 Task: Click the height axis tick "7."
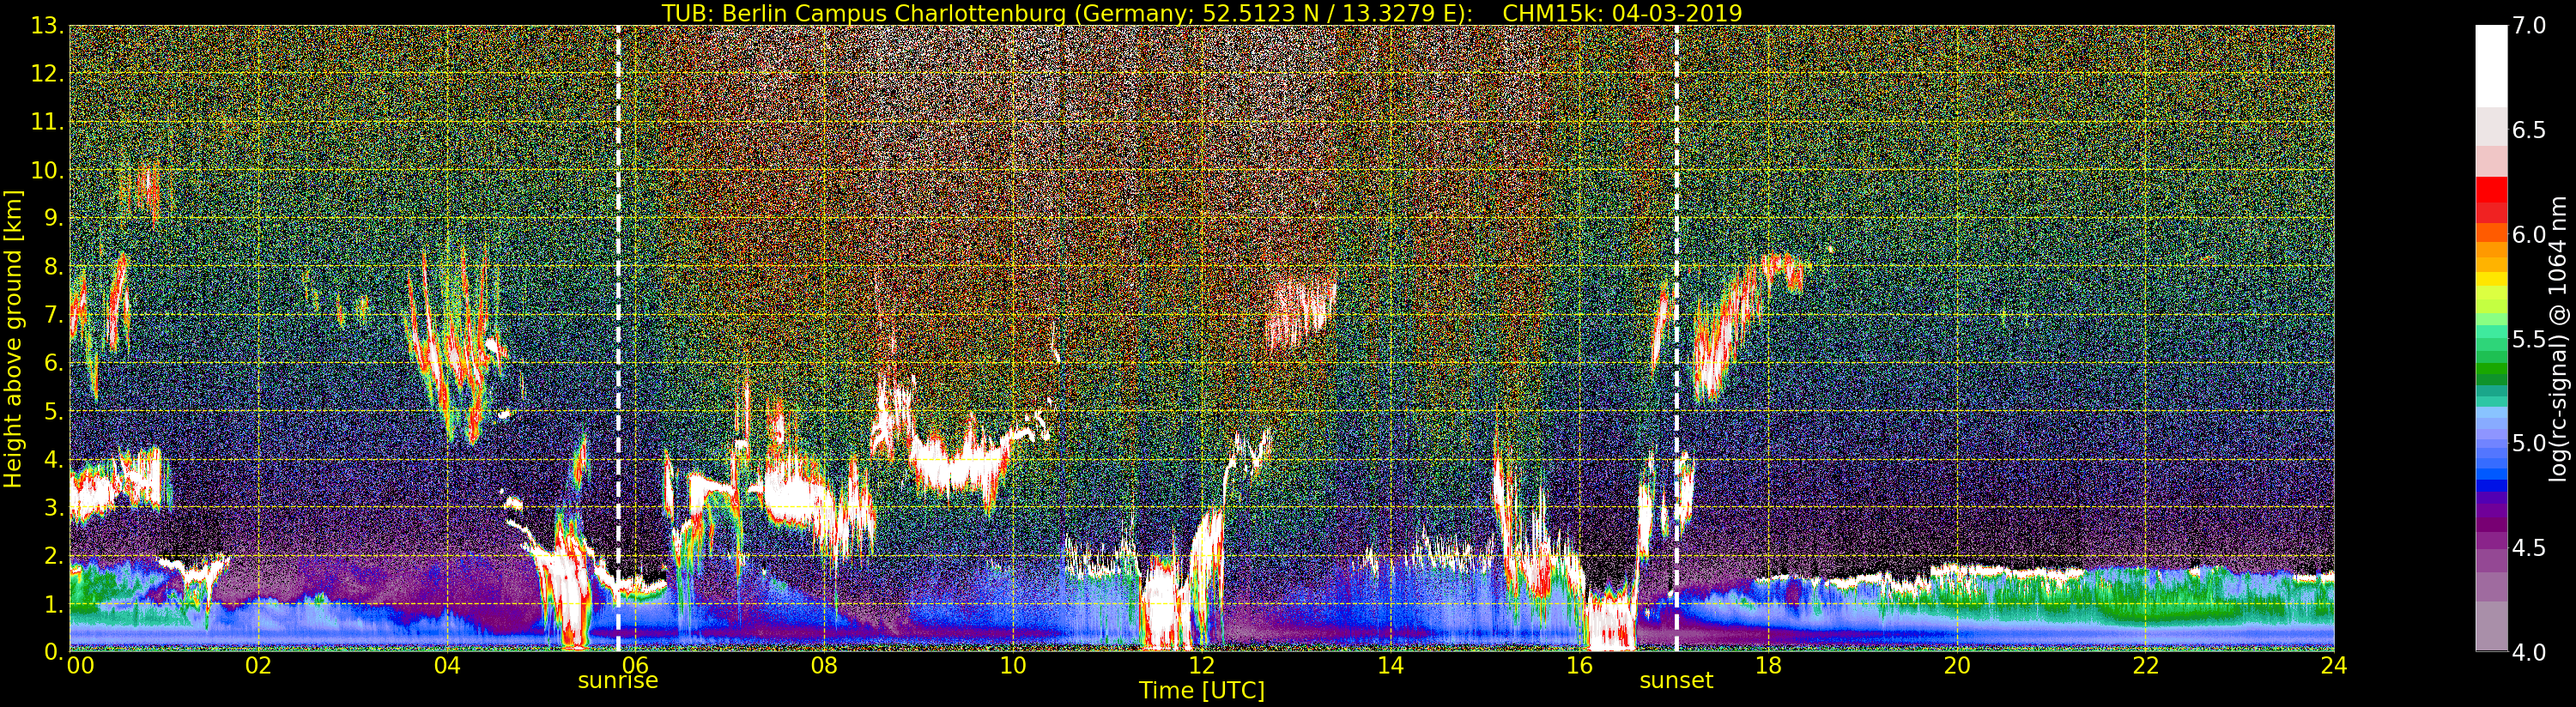coord(53,315)
